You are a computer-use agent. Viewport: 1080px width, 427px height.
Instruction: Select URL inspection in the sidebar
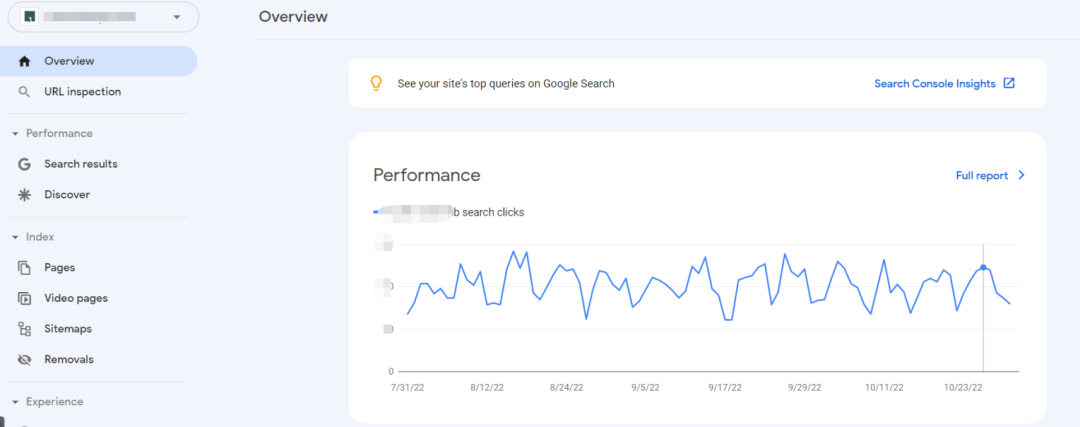tap(82, 92)
